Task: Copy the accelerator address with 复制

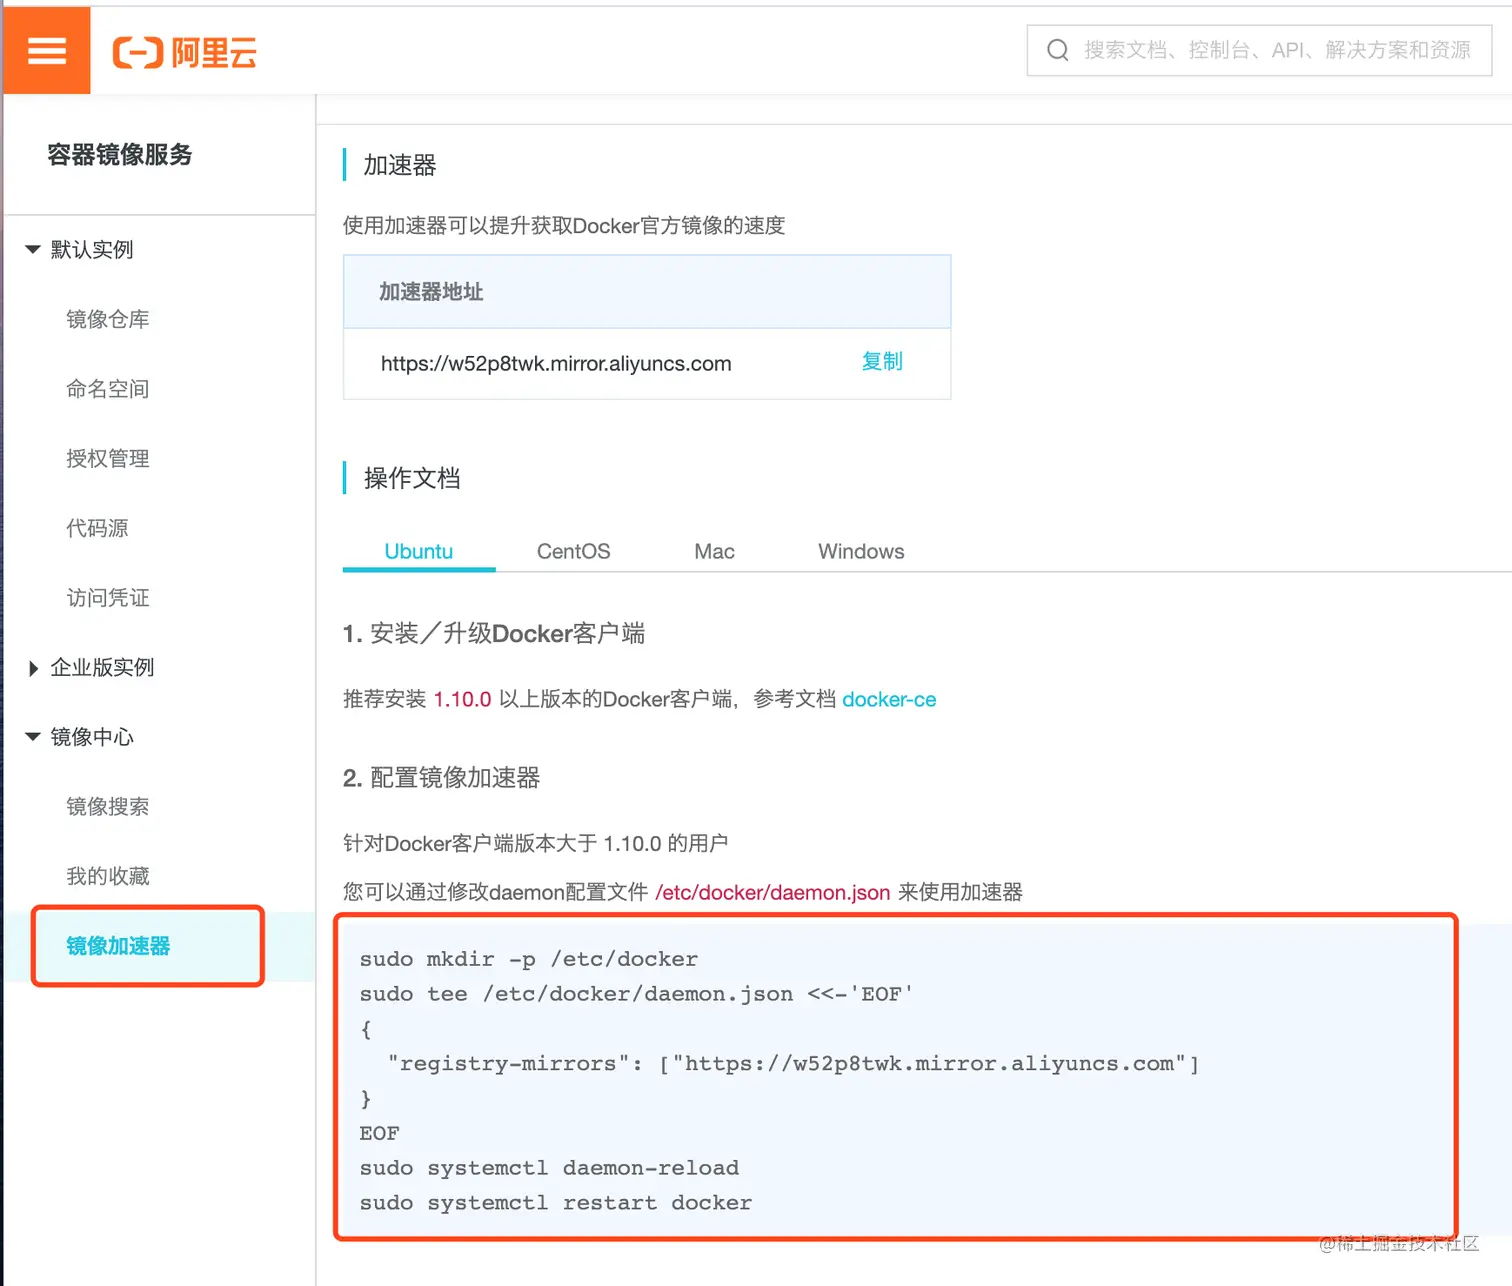Action: (x=882, y=362)
